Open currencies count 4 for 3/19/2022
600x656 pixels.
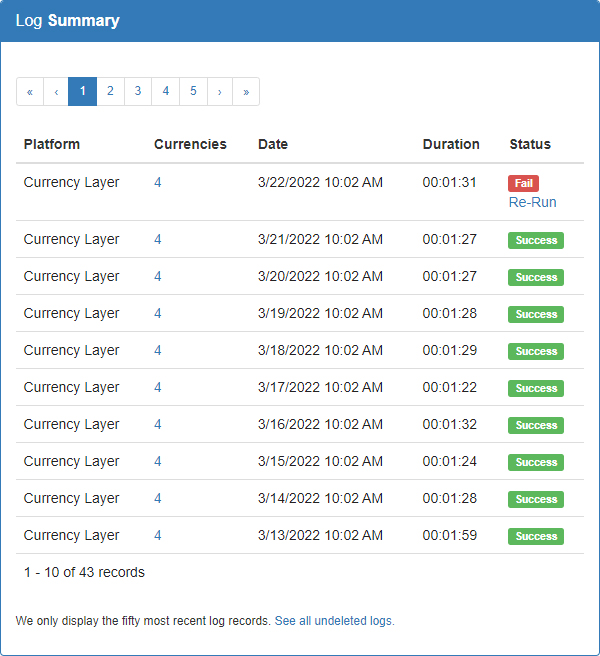(x=158, y=313)
